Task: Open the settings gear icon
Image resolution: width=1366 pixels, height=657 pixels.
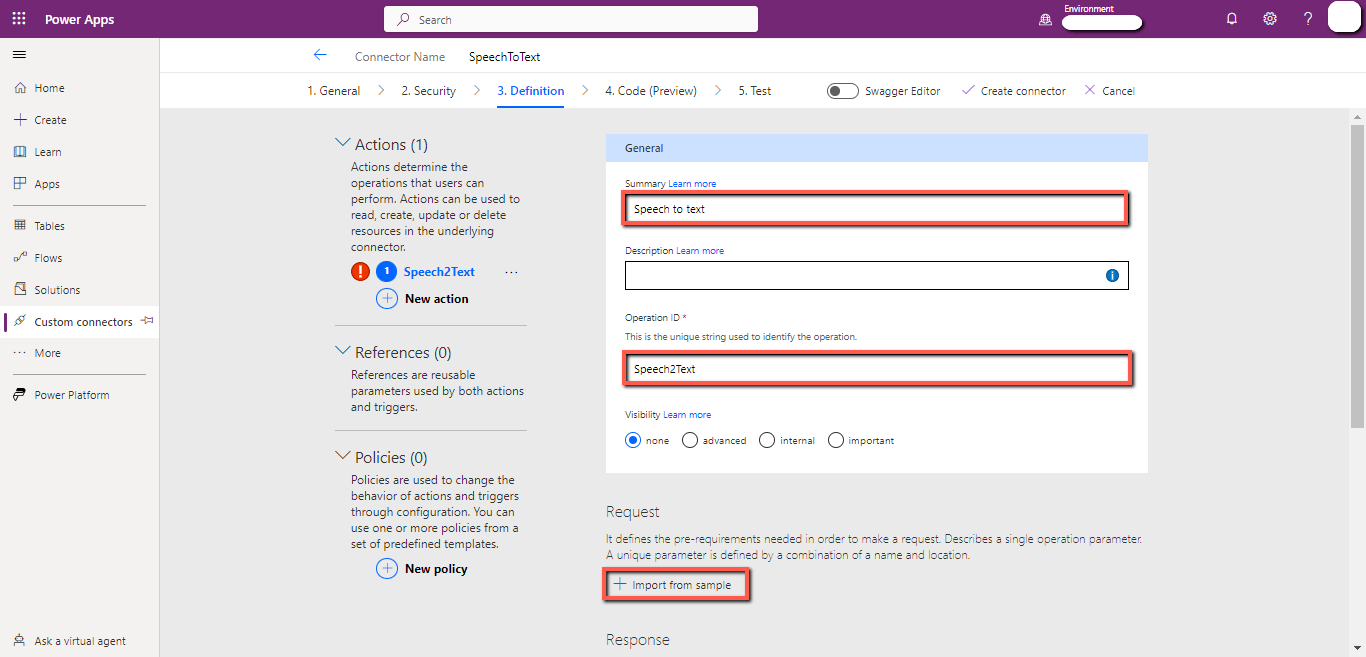Action: coord(1270,19)
